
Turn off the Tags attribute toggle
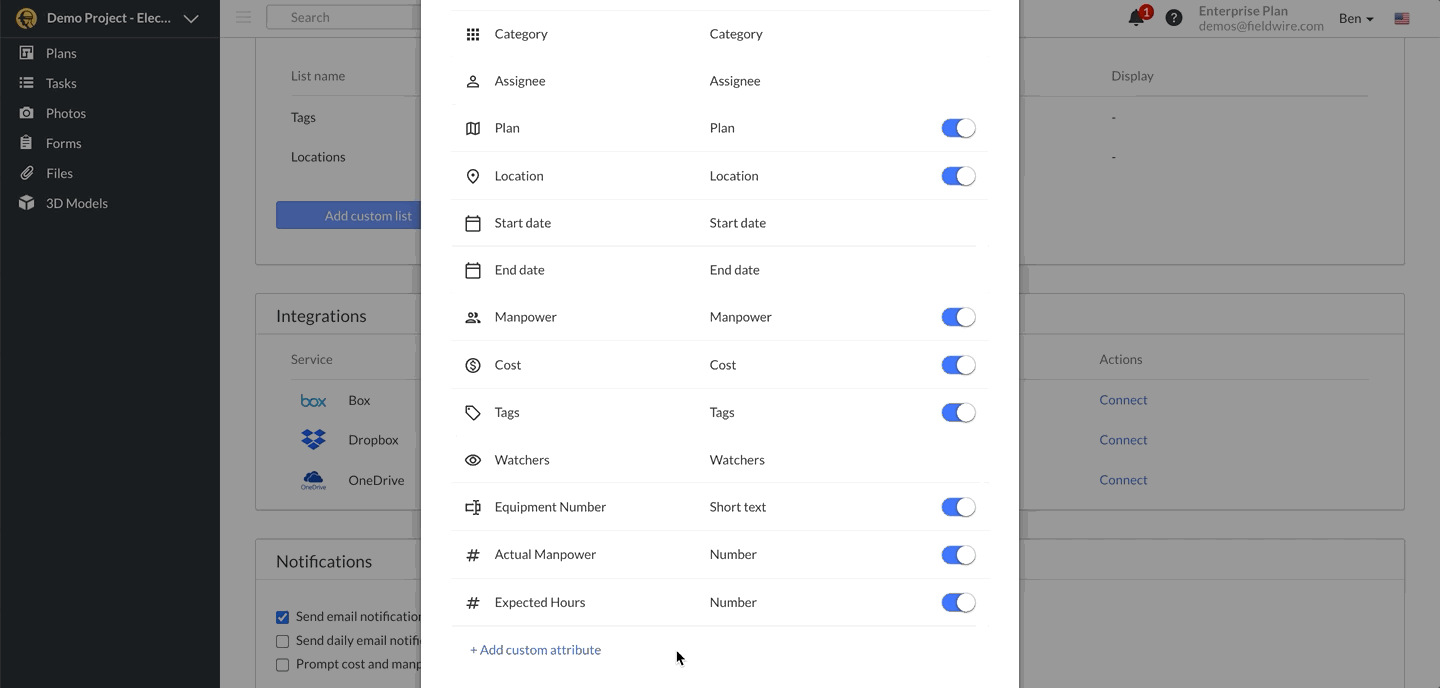click(x=958, y=412)
